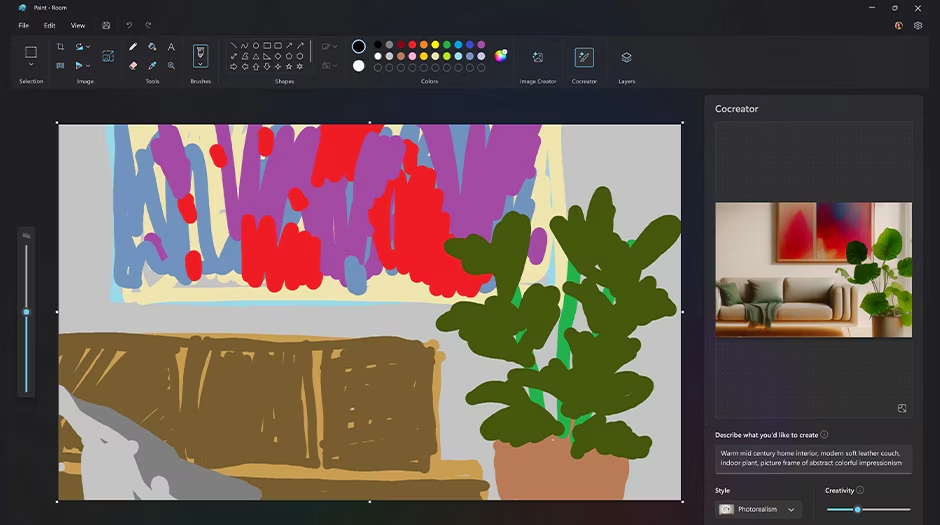
Task: Click the Undo button
Action: pyautogui.click(x=129, y=25)
